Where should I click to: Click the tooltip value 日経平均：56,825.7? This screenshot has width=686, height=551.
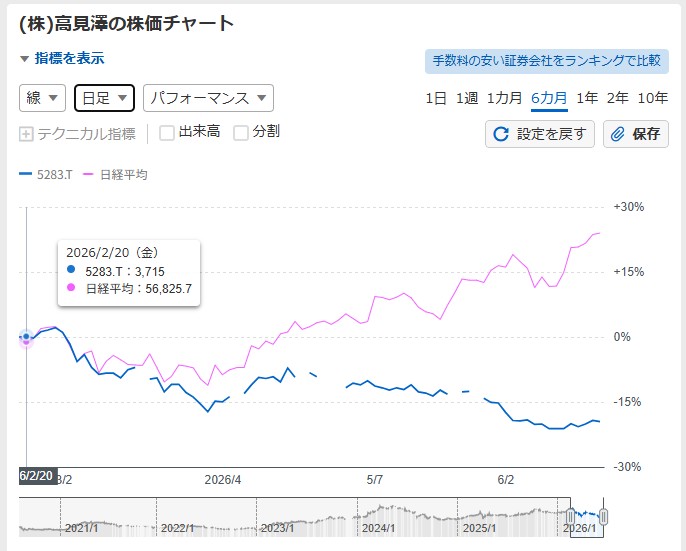pyautogui.click(x=139, y=289)
